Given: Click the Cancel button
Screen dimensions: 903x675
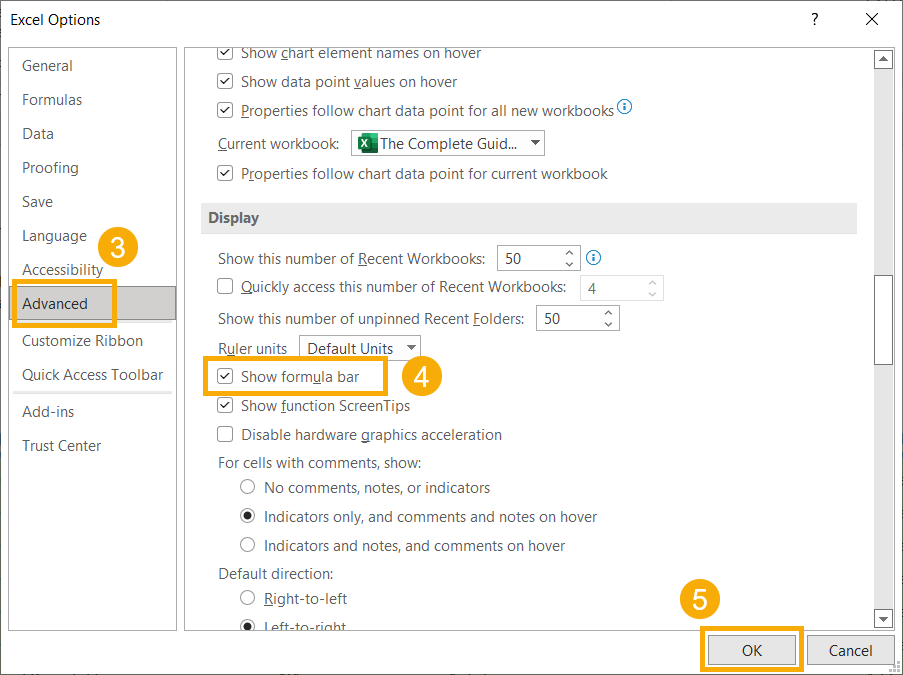Looking at the screenshot, I should (x=850, y=650).
